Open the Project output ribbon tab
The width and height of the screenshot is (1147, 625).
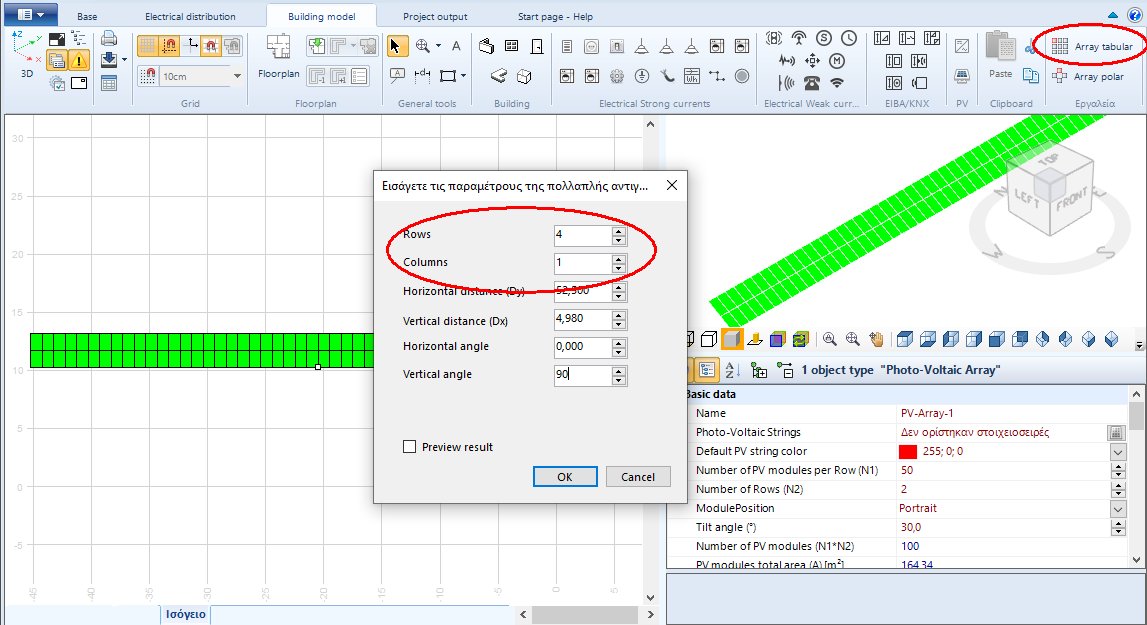click(434, 16)
